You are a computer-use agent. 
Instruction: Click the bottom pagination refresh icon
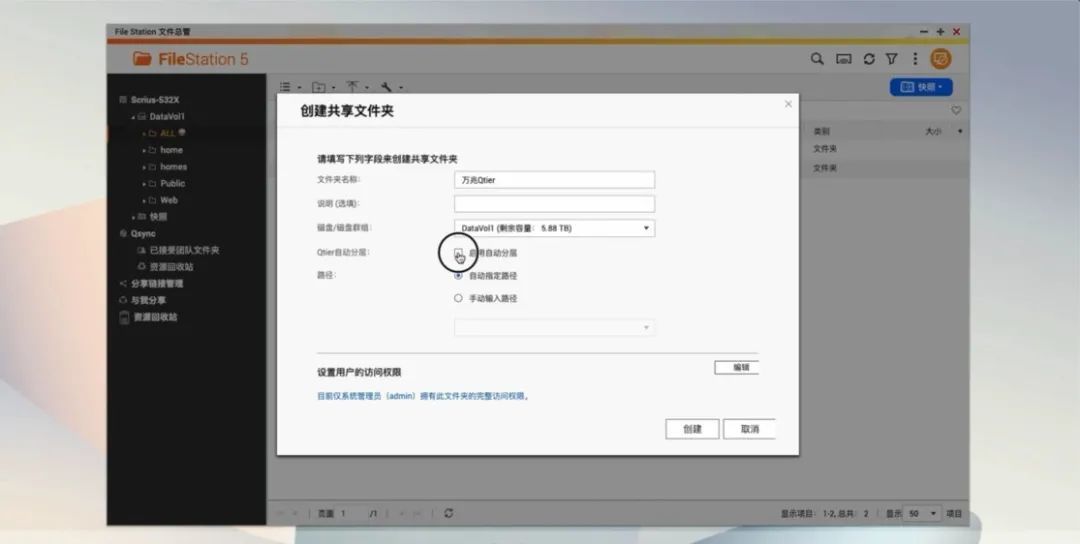click(448, 513)
